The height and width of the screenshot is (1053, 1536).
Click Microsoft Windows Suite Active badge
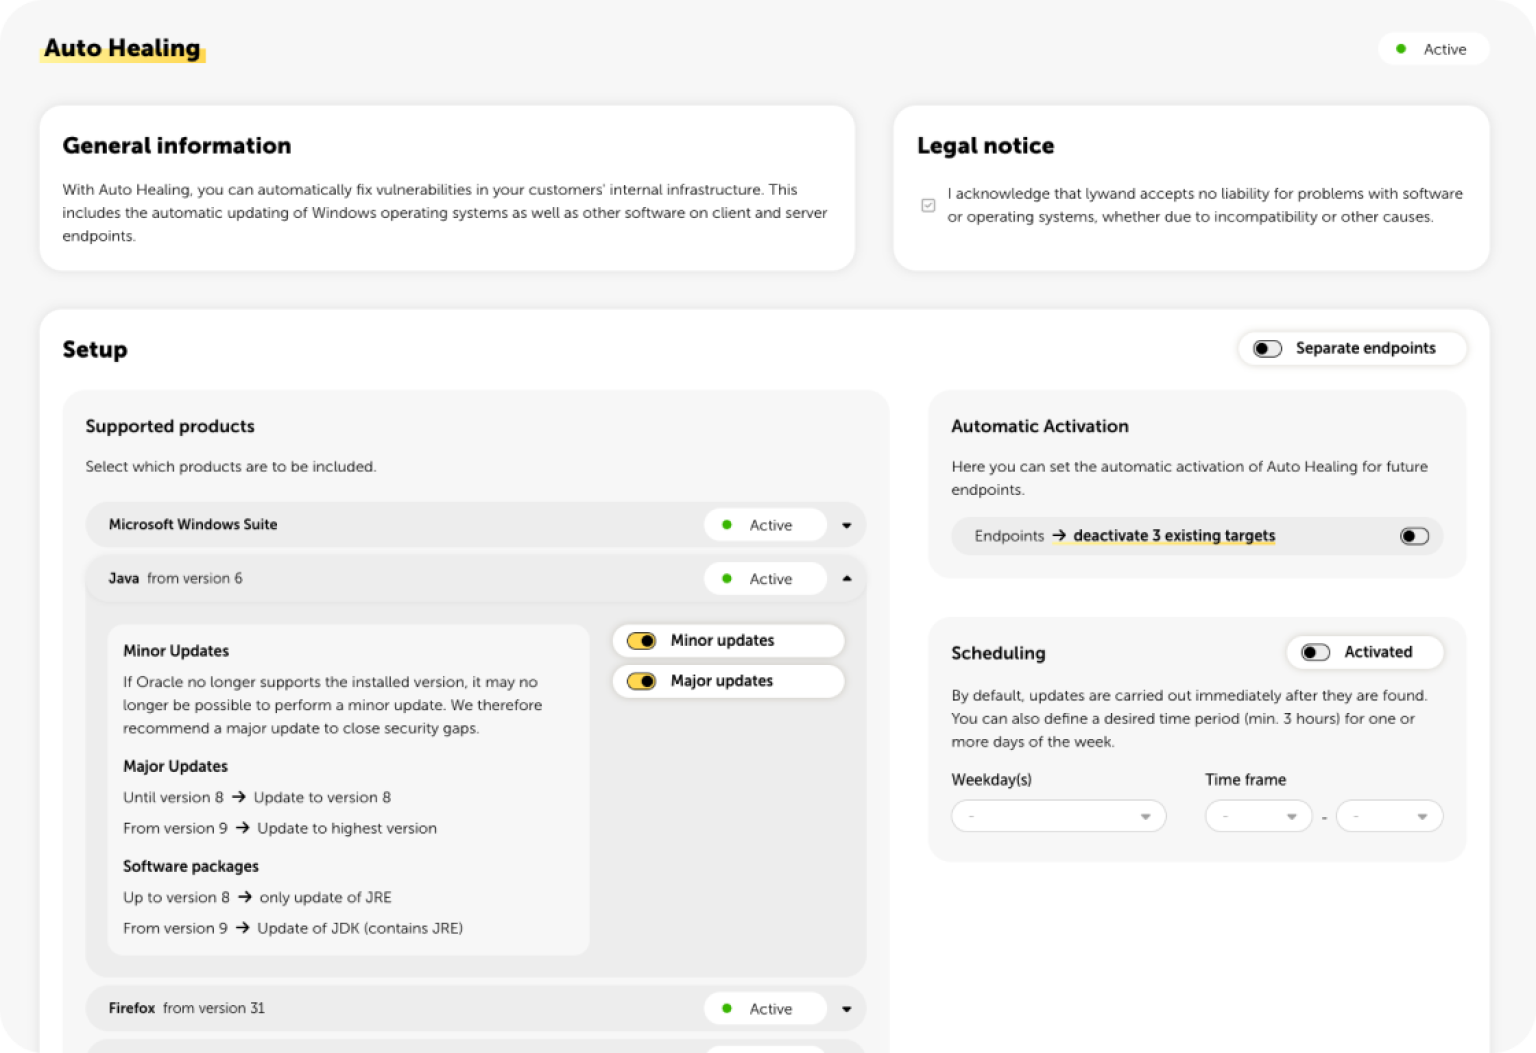coord(765,525)
